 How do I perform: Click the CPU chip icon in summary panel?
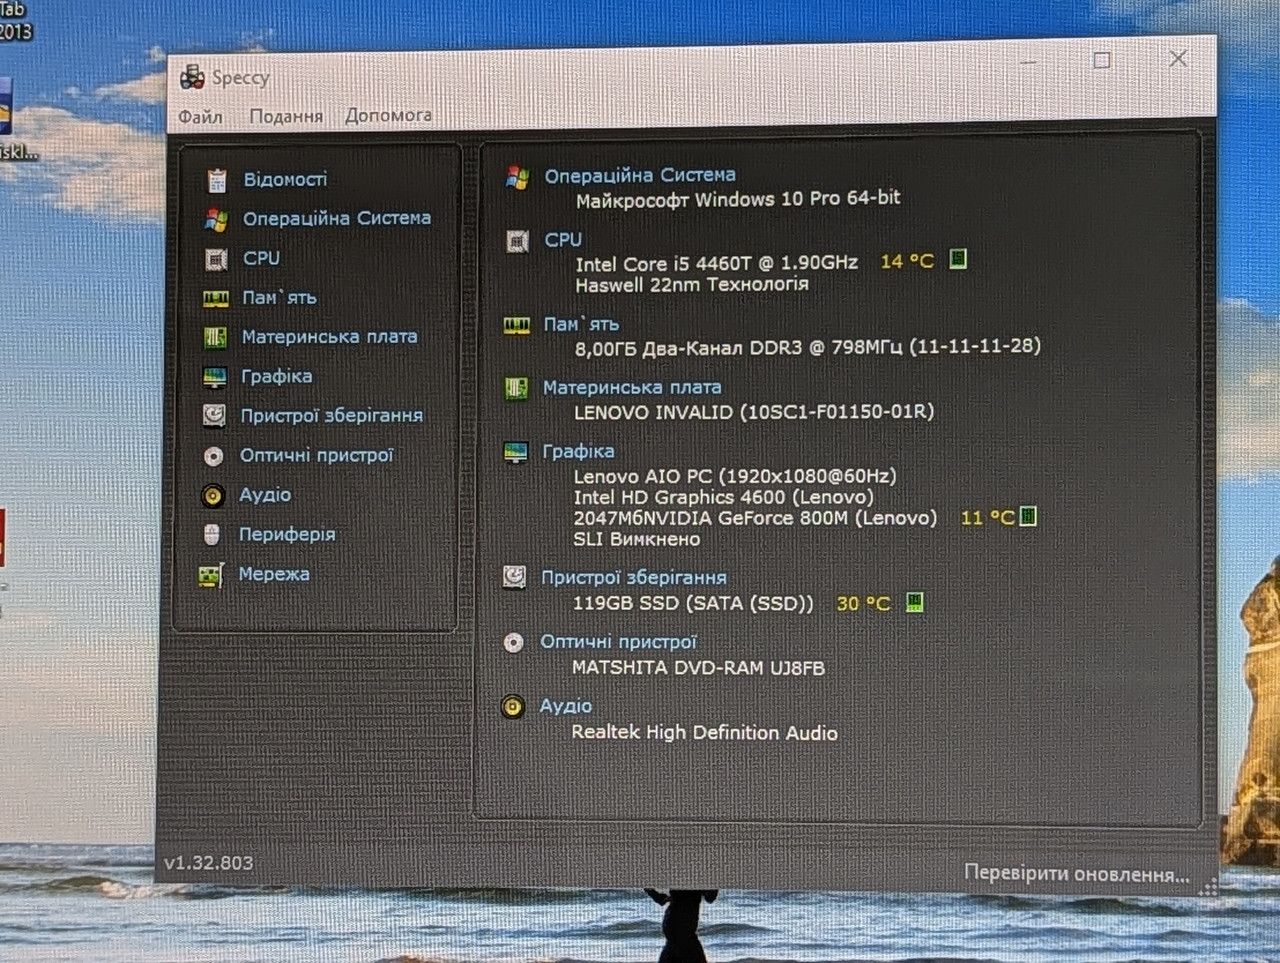[x=517, y=241]
